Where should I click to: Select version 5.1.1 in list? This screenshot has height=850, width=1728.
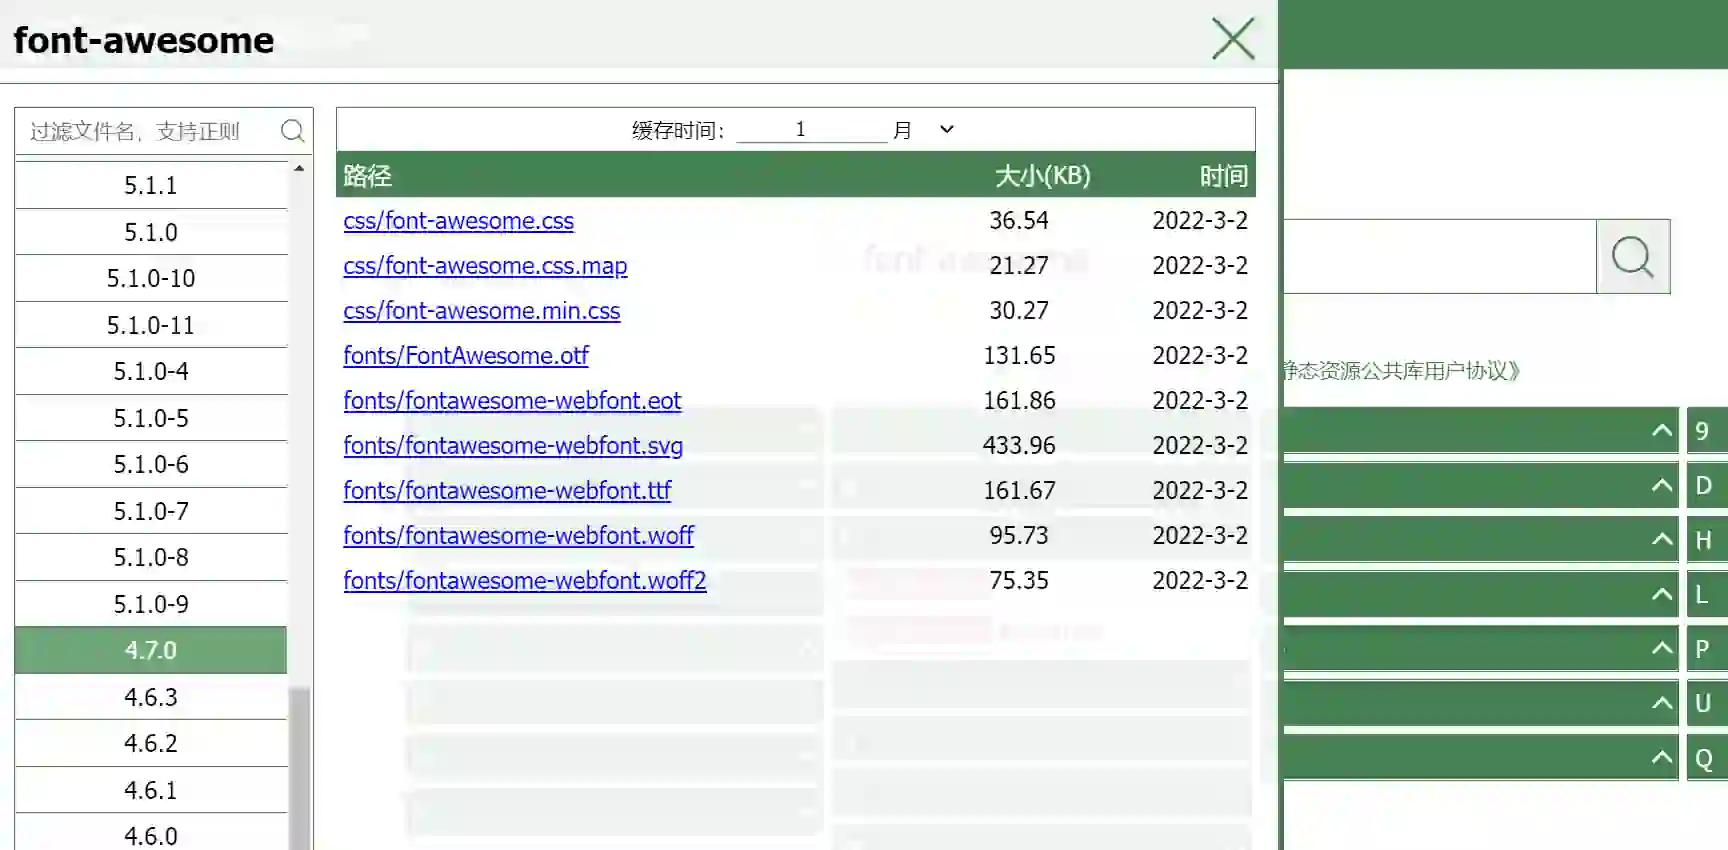(x=151, y=186)
